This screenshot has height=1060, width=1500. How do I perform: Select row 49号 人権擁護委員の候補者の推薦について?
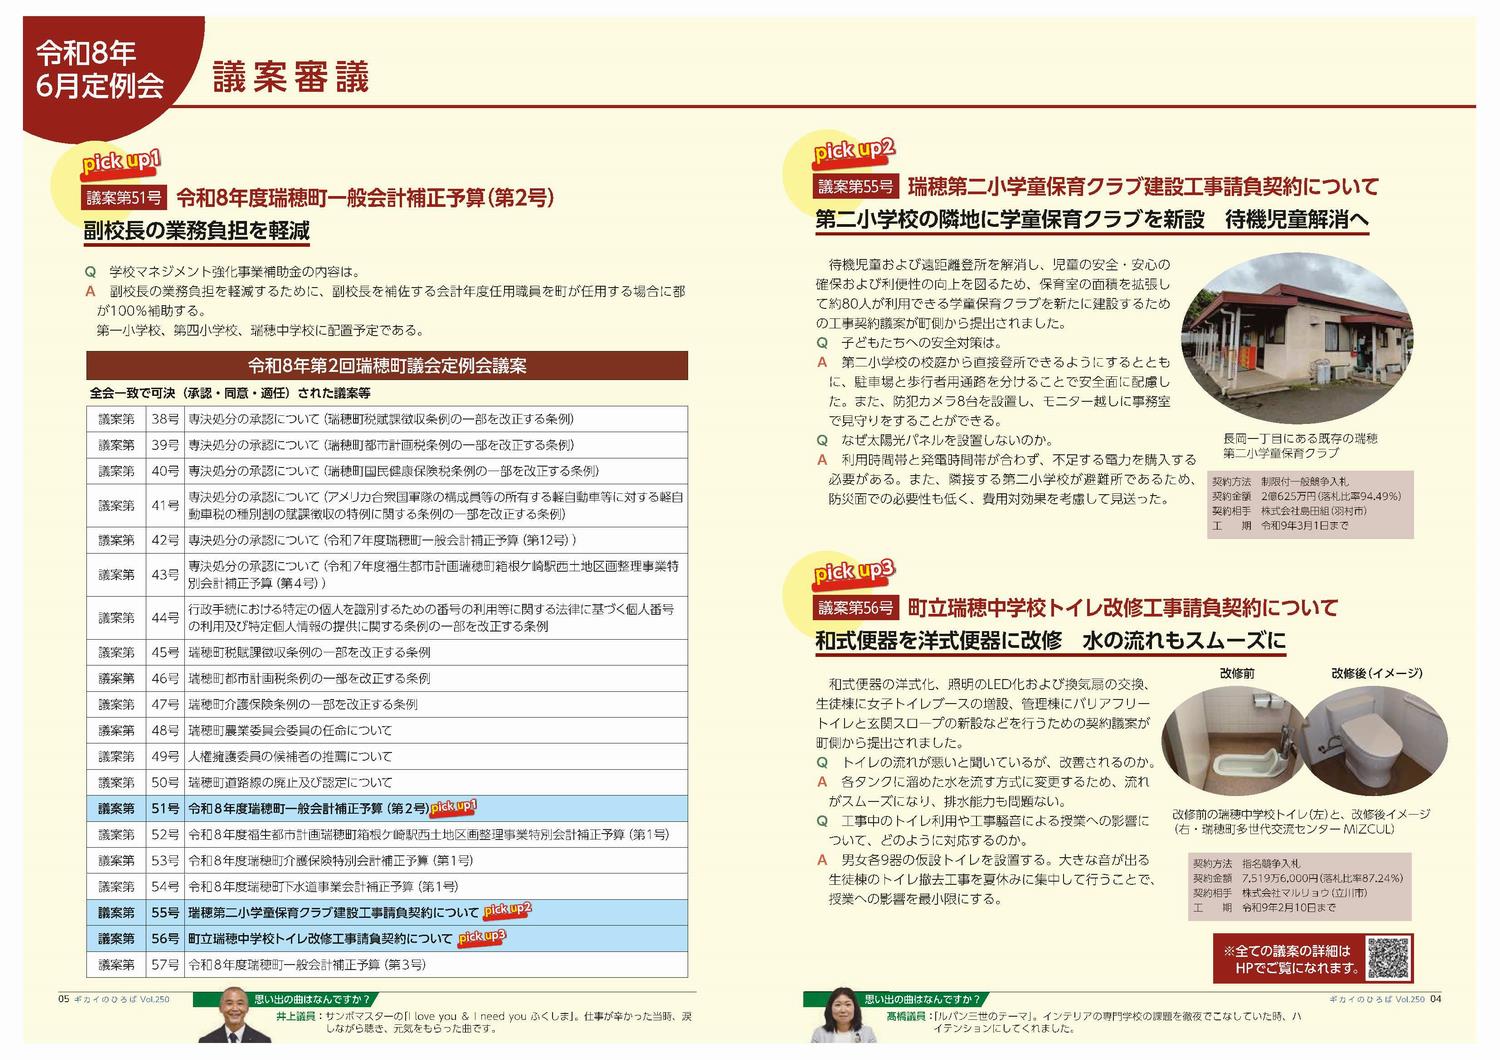[387, 756]
